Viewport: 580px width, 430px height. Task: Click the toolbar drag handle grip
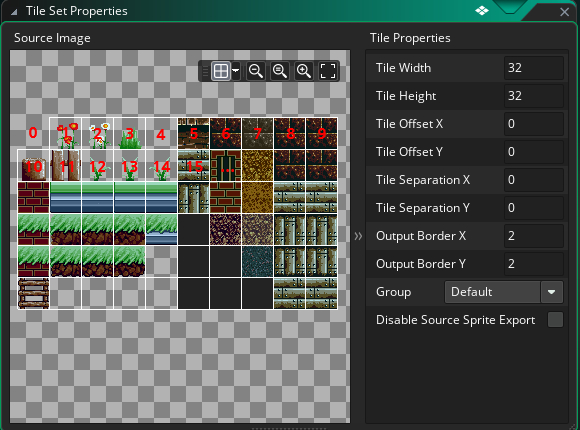pyautogui.click(x=205, y=71)
